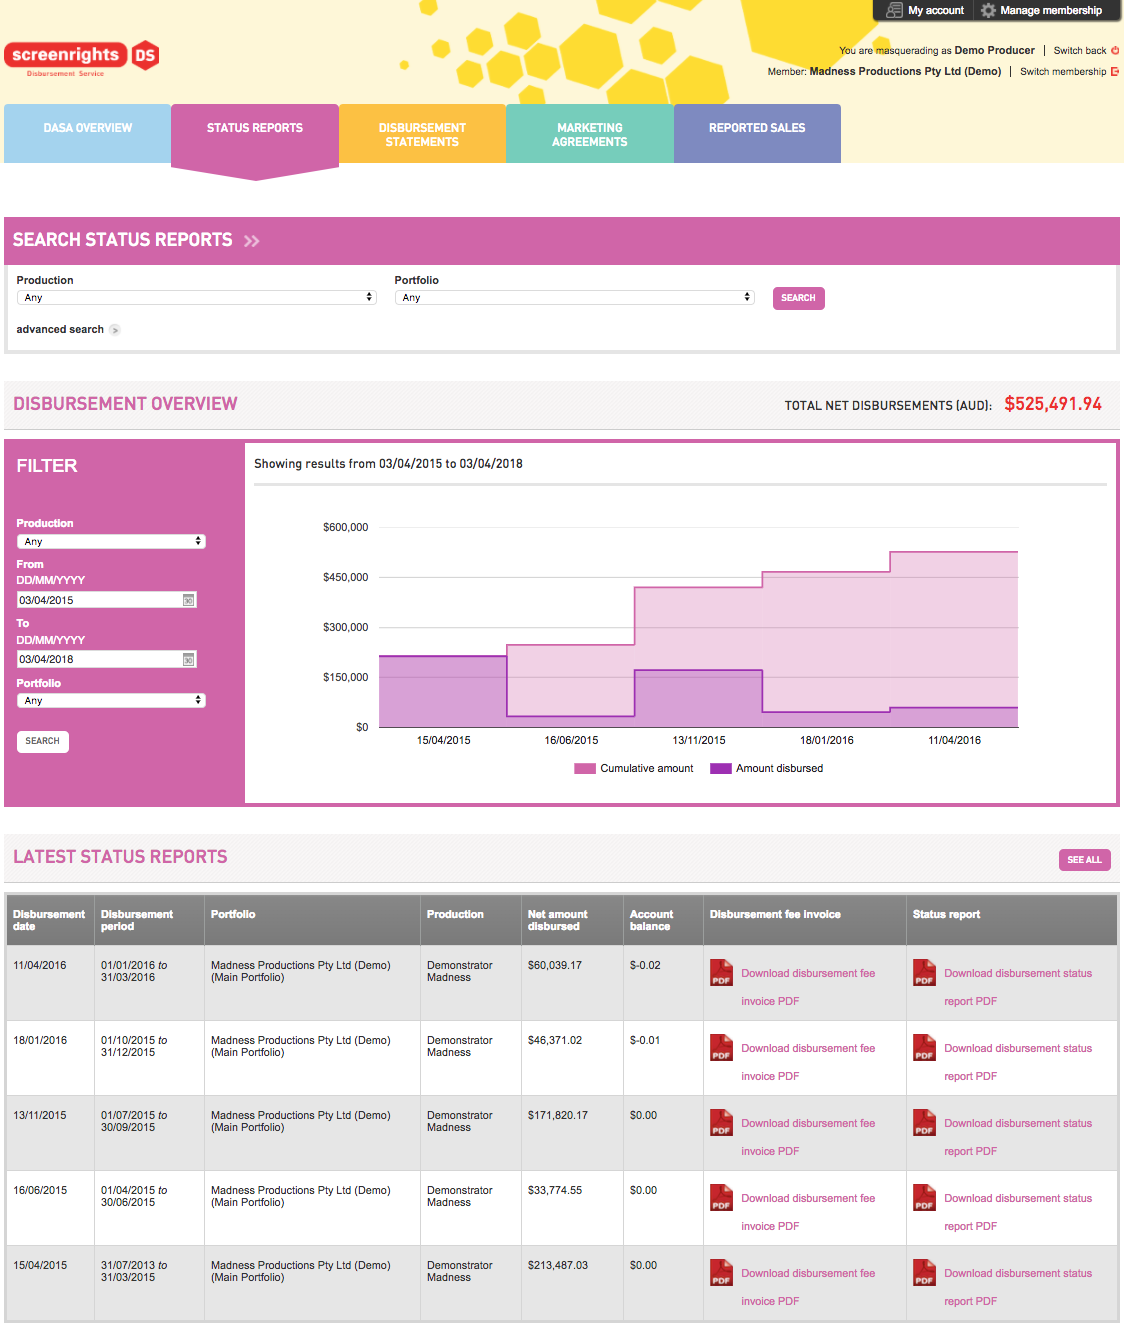Open the top search Production dropdown
Image resolution: width=1124 pixels, height=1328 pixels.
point(196,298)
